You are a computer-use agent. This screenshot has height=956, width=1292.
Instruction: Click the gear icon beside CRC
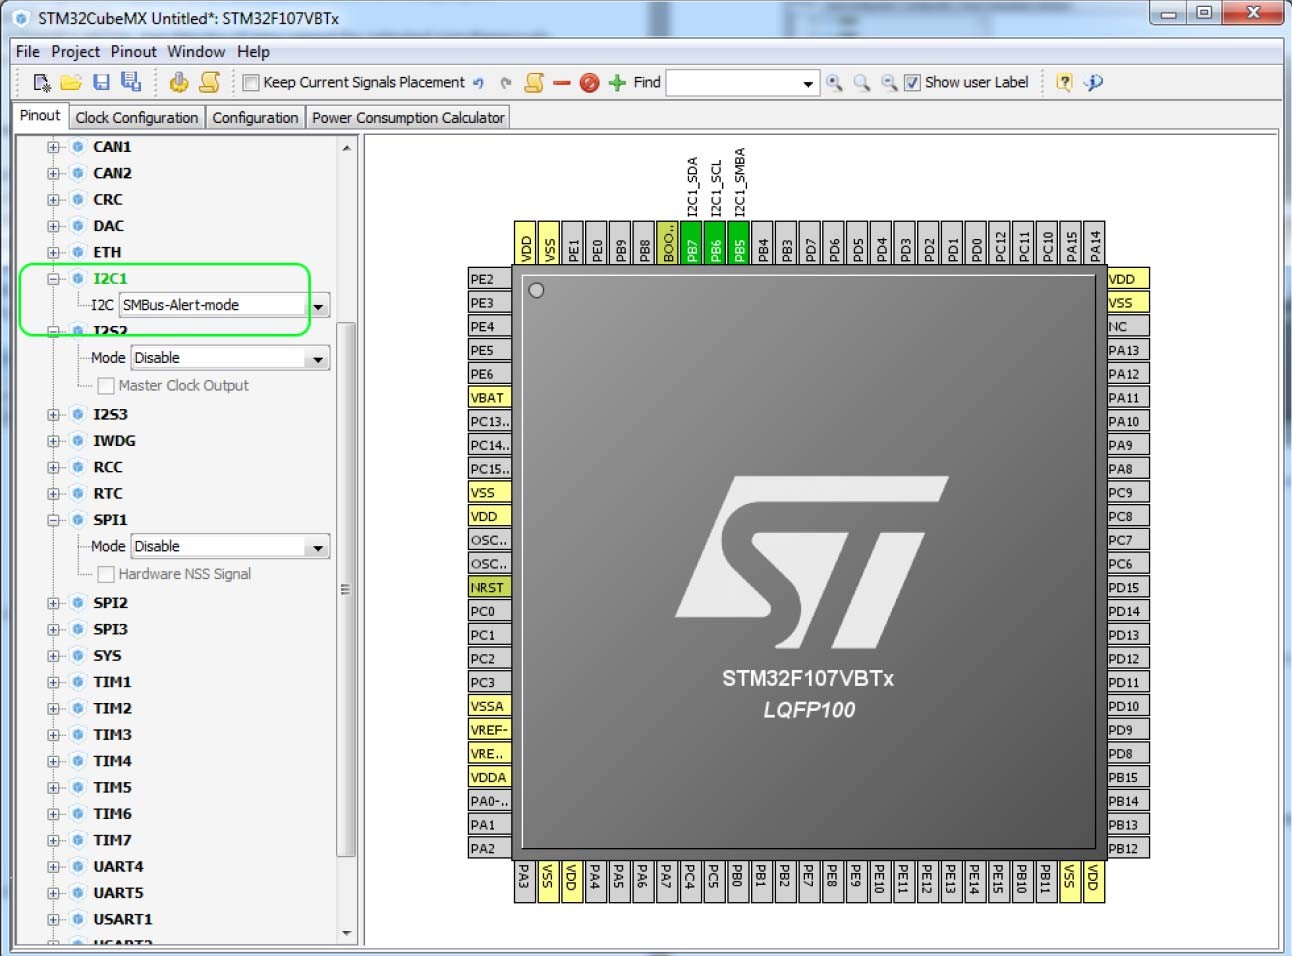coord(77,200)
